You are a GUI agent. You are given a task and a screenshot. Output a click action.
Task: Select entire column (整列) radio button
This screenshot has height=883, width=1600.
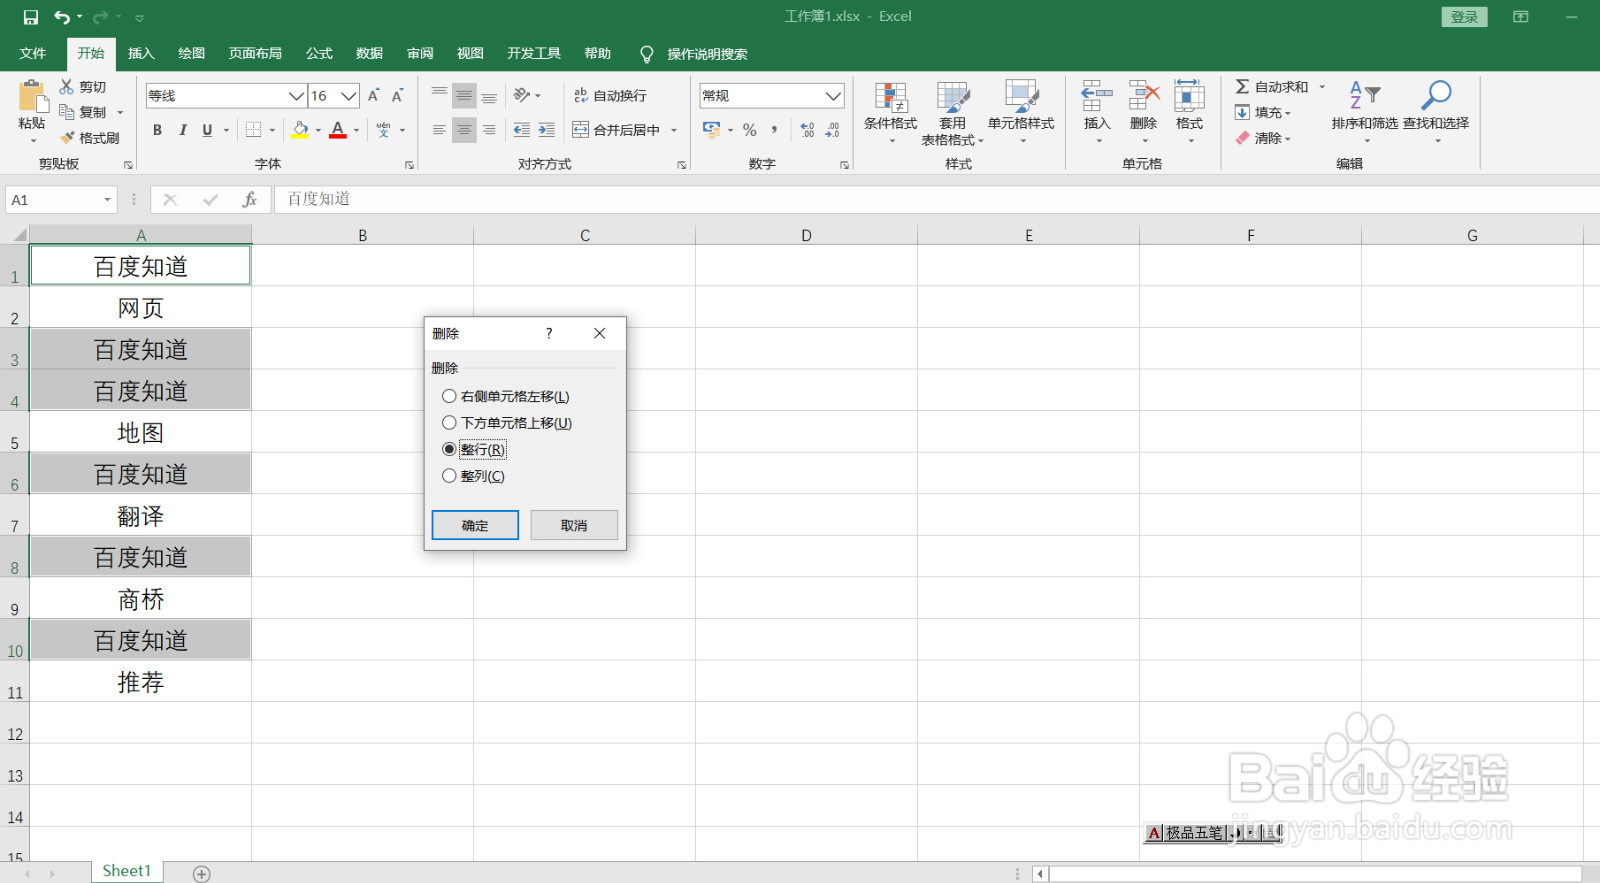tap(449, 476)
